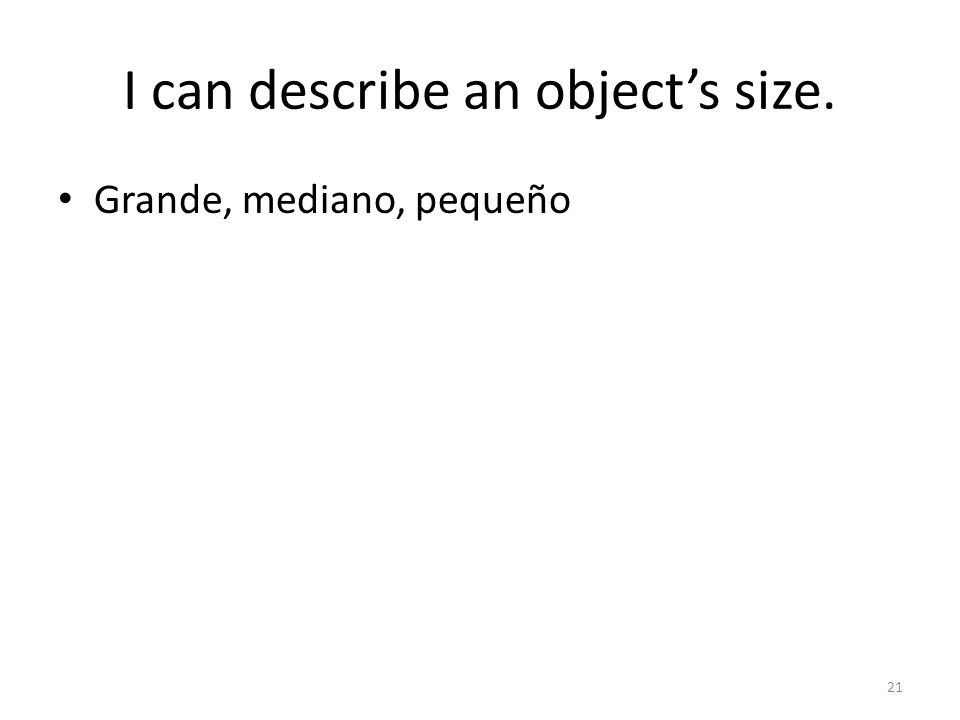Screen dimensions: 960x720
Task: Click the word "size." in the title
Action: coord(784,91)
